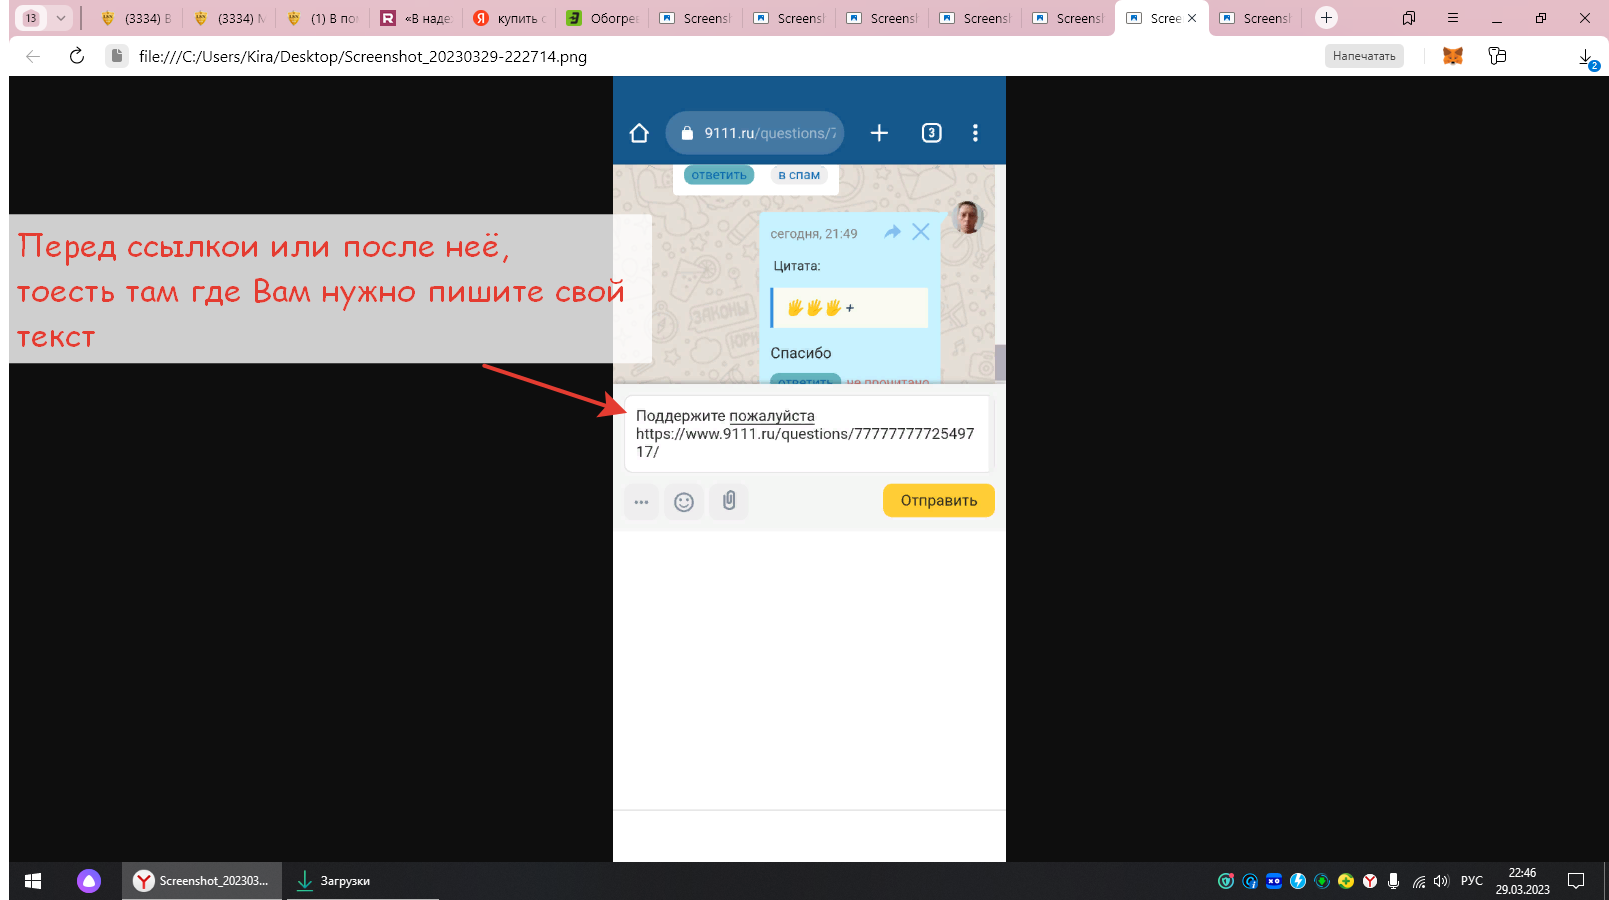Expand the tab group dropdown arrow
This screenshot has width=1609, height=900.
point(61,18)
